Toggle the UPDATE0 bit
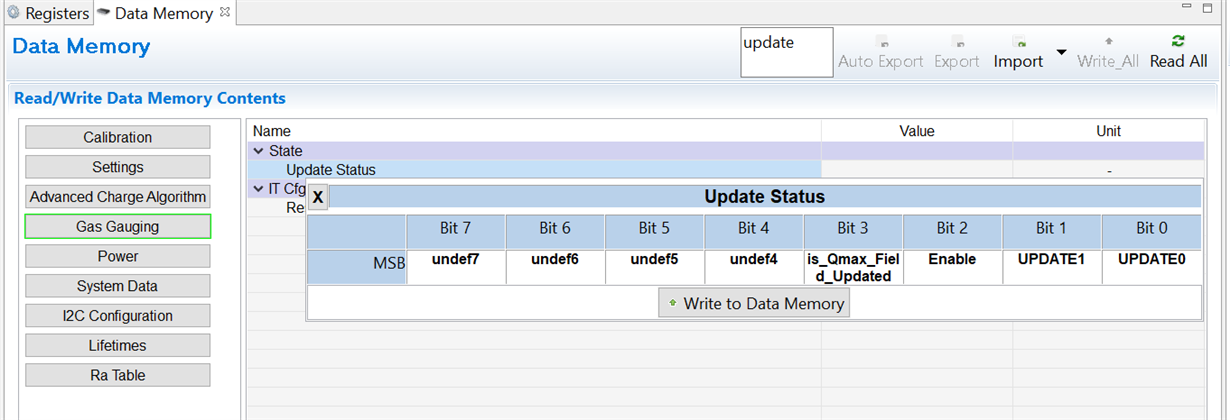This screenshot has width=1230, height=420. 1151,268
